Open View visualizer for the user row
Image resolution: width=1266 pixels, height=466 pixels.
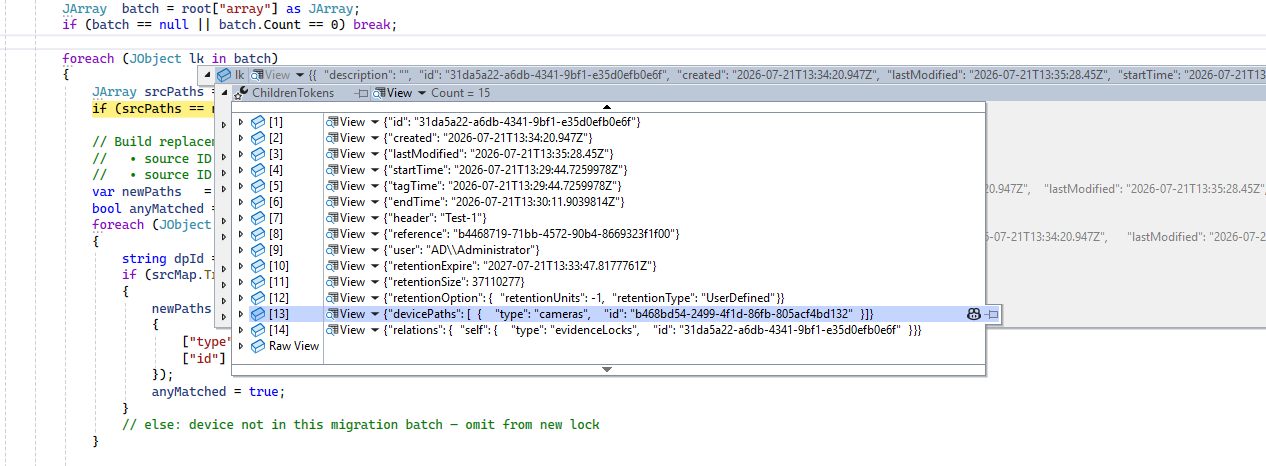click(x=347, y=251)
